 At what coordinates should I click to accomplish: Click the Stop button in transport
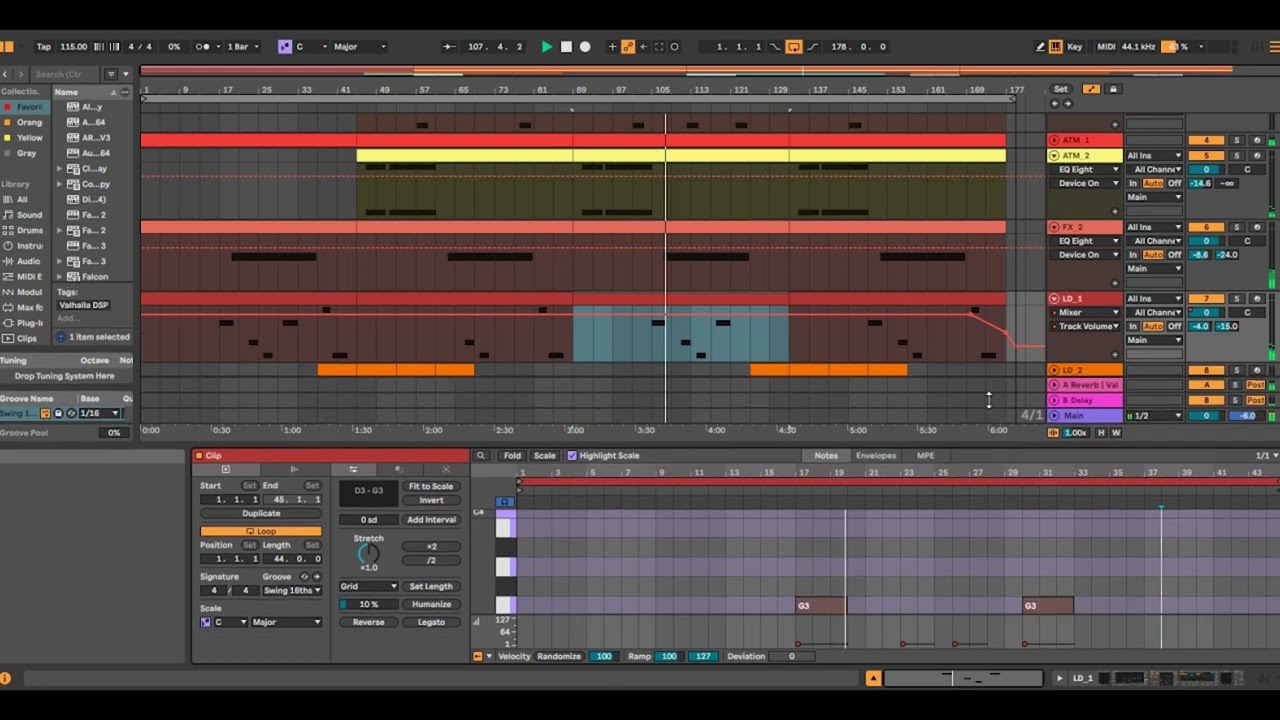pos(566,46)
